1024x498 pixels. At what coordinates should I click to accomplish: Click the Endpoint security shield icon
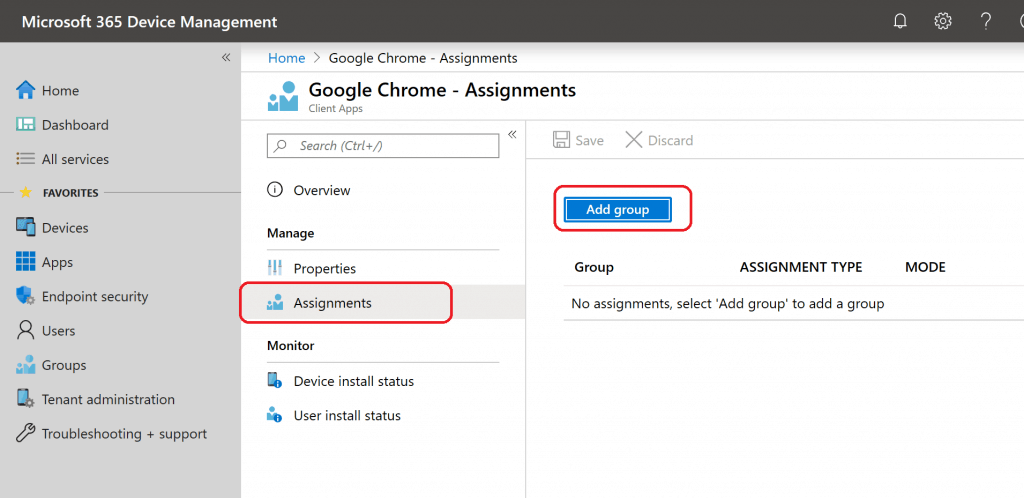click(x=25, y=296)
